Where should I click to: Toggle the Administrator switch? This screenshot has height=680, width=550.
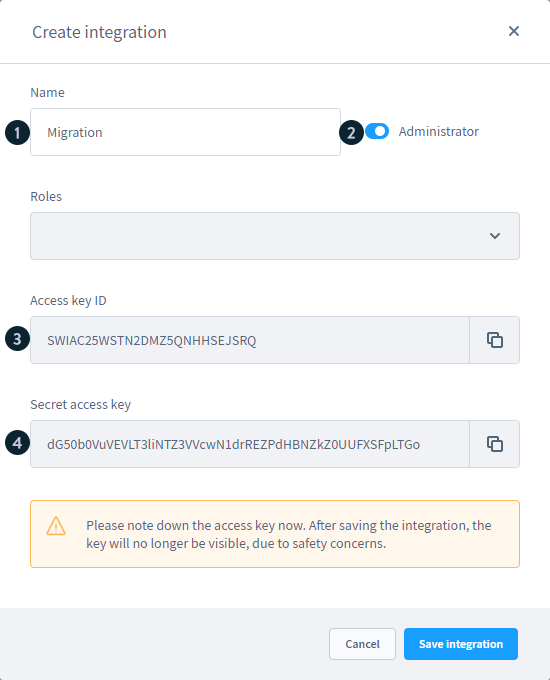pos(376,131)
